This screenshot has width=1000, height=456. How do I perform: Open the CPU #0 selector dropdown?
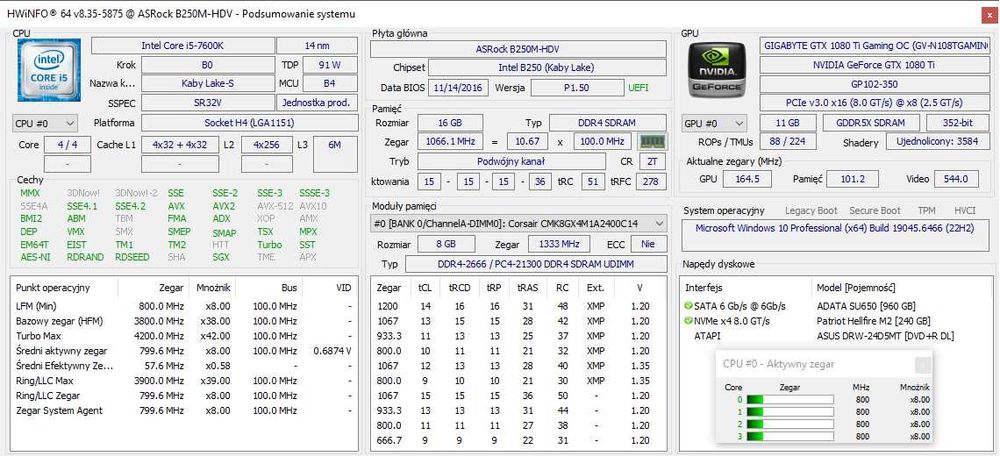point(45,122)
